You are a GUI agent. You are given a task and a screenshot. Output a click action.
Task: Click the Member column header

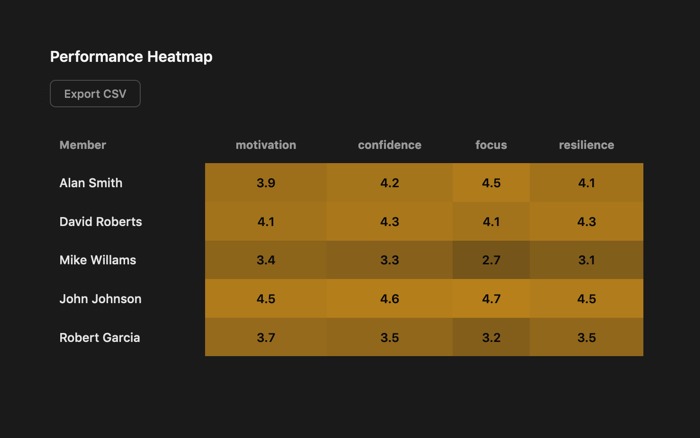point(83,145)
